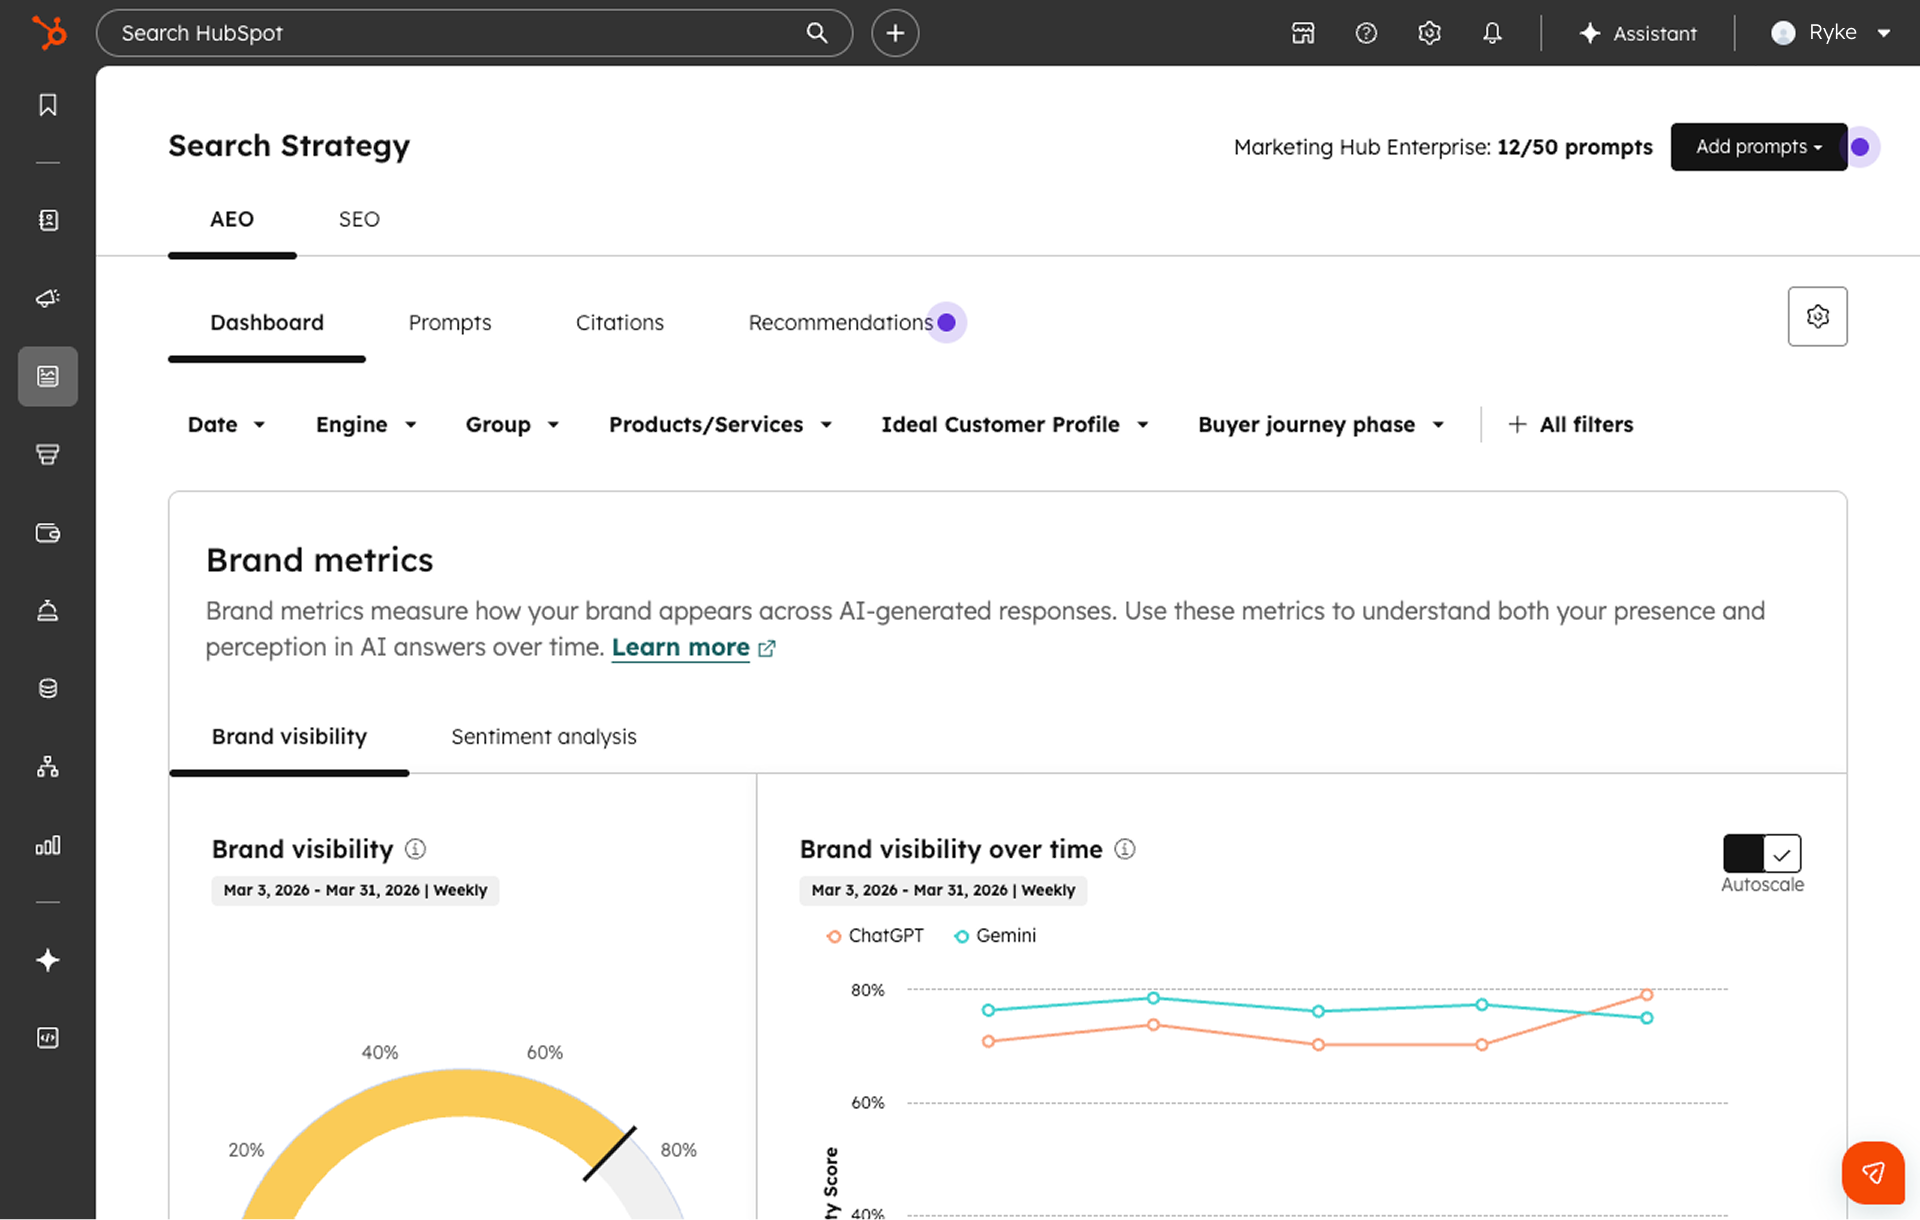The height and width of the screenshot is (1220, 1920).
Task: Open the notifications bell
Action: click(x=1492, y=33)
